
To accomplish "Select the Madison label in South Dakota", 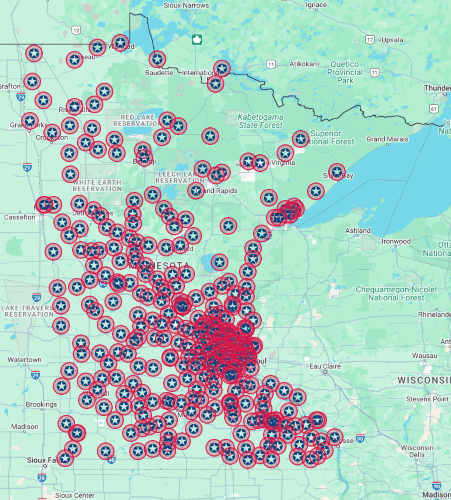I will click(x=25, y=426).
